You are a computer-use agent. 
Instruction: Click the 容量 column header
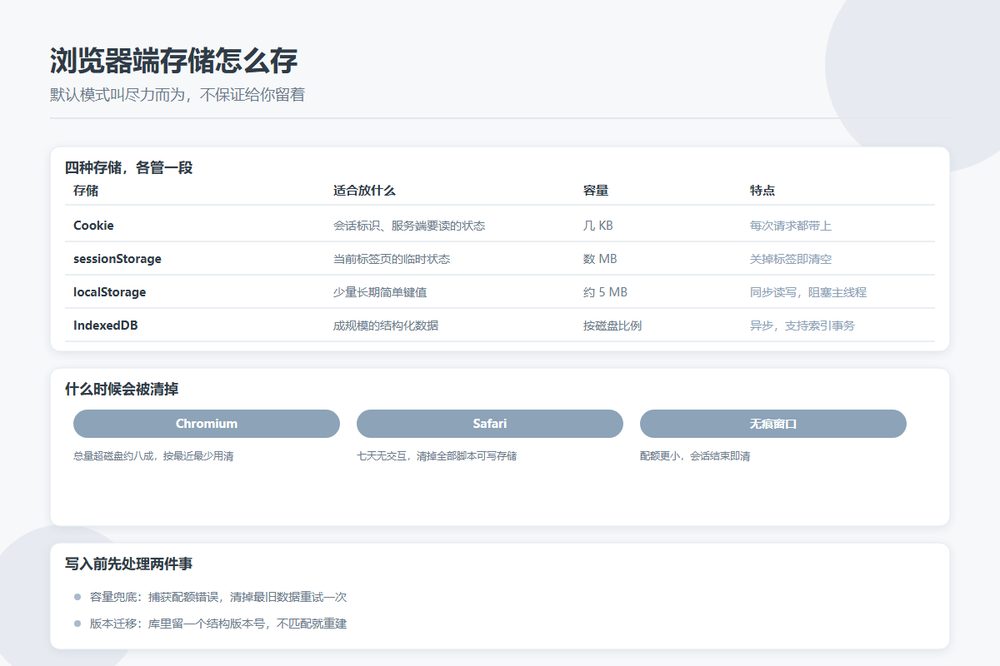pos(596,190)
